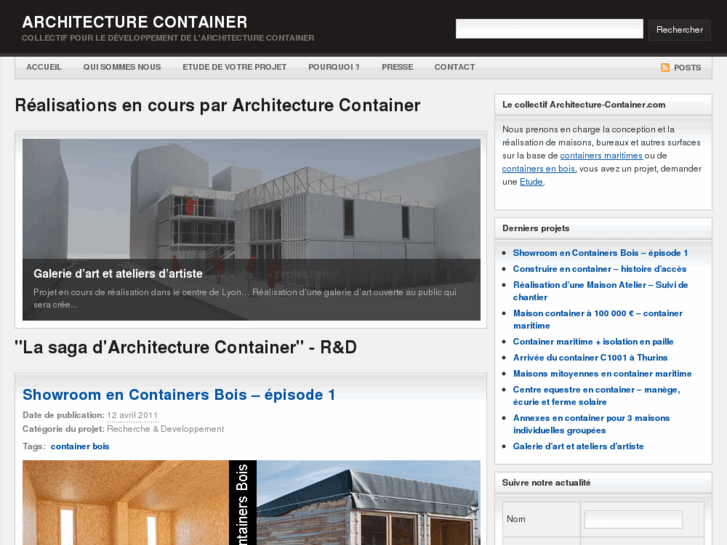Open Maisons mitoyennes en container maritime
Viewport: 727px width, 545px height.
click(602, 374)
